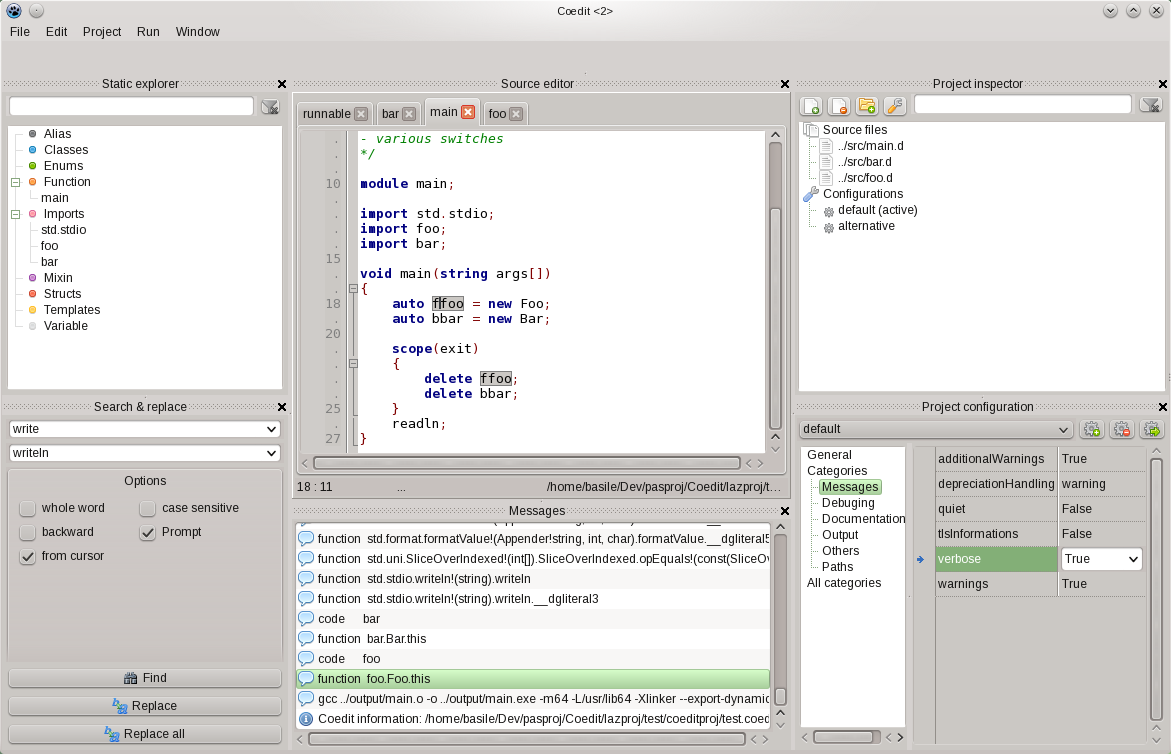
Task: Add a folder to the project sources
Action: coord(868,105)
